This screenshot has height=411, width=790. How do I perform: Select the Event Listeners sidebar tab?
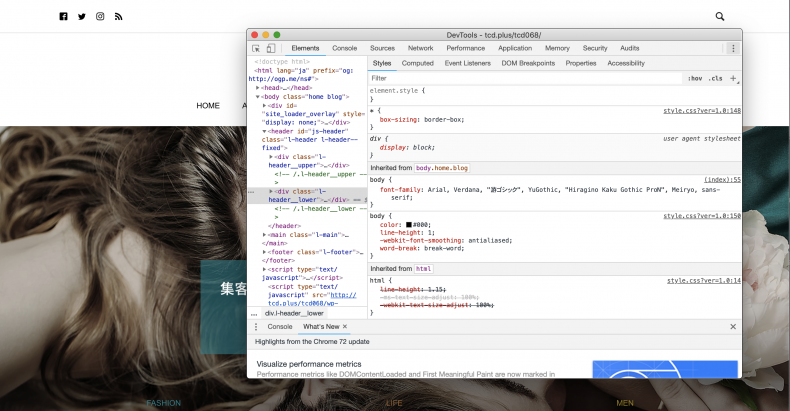click(468, 63)
